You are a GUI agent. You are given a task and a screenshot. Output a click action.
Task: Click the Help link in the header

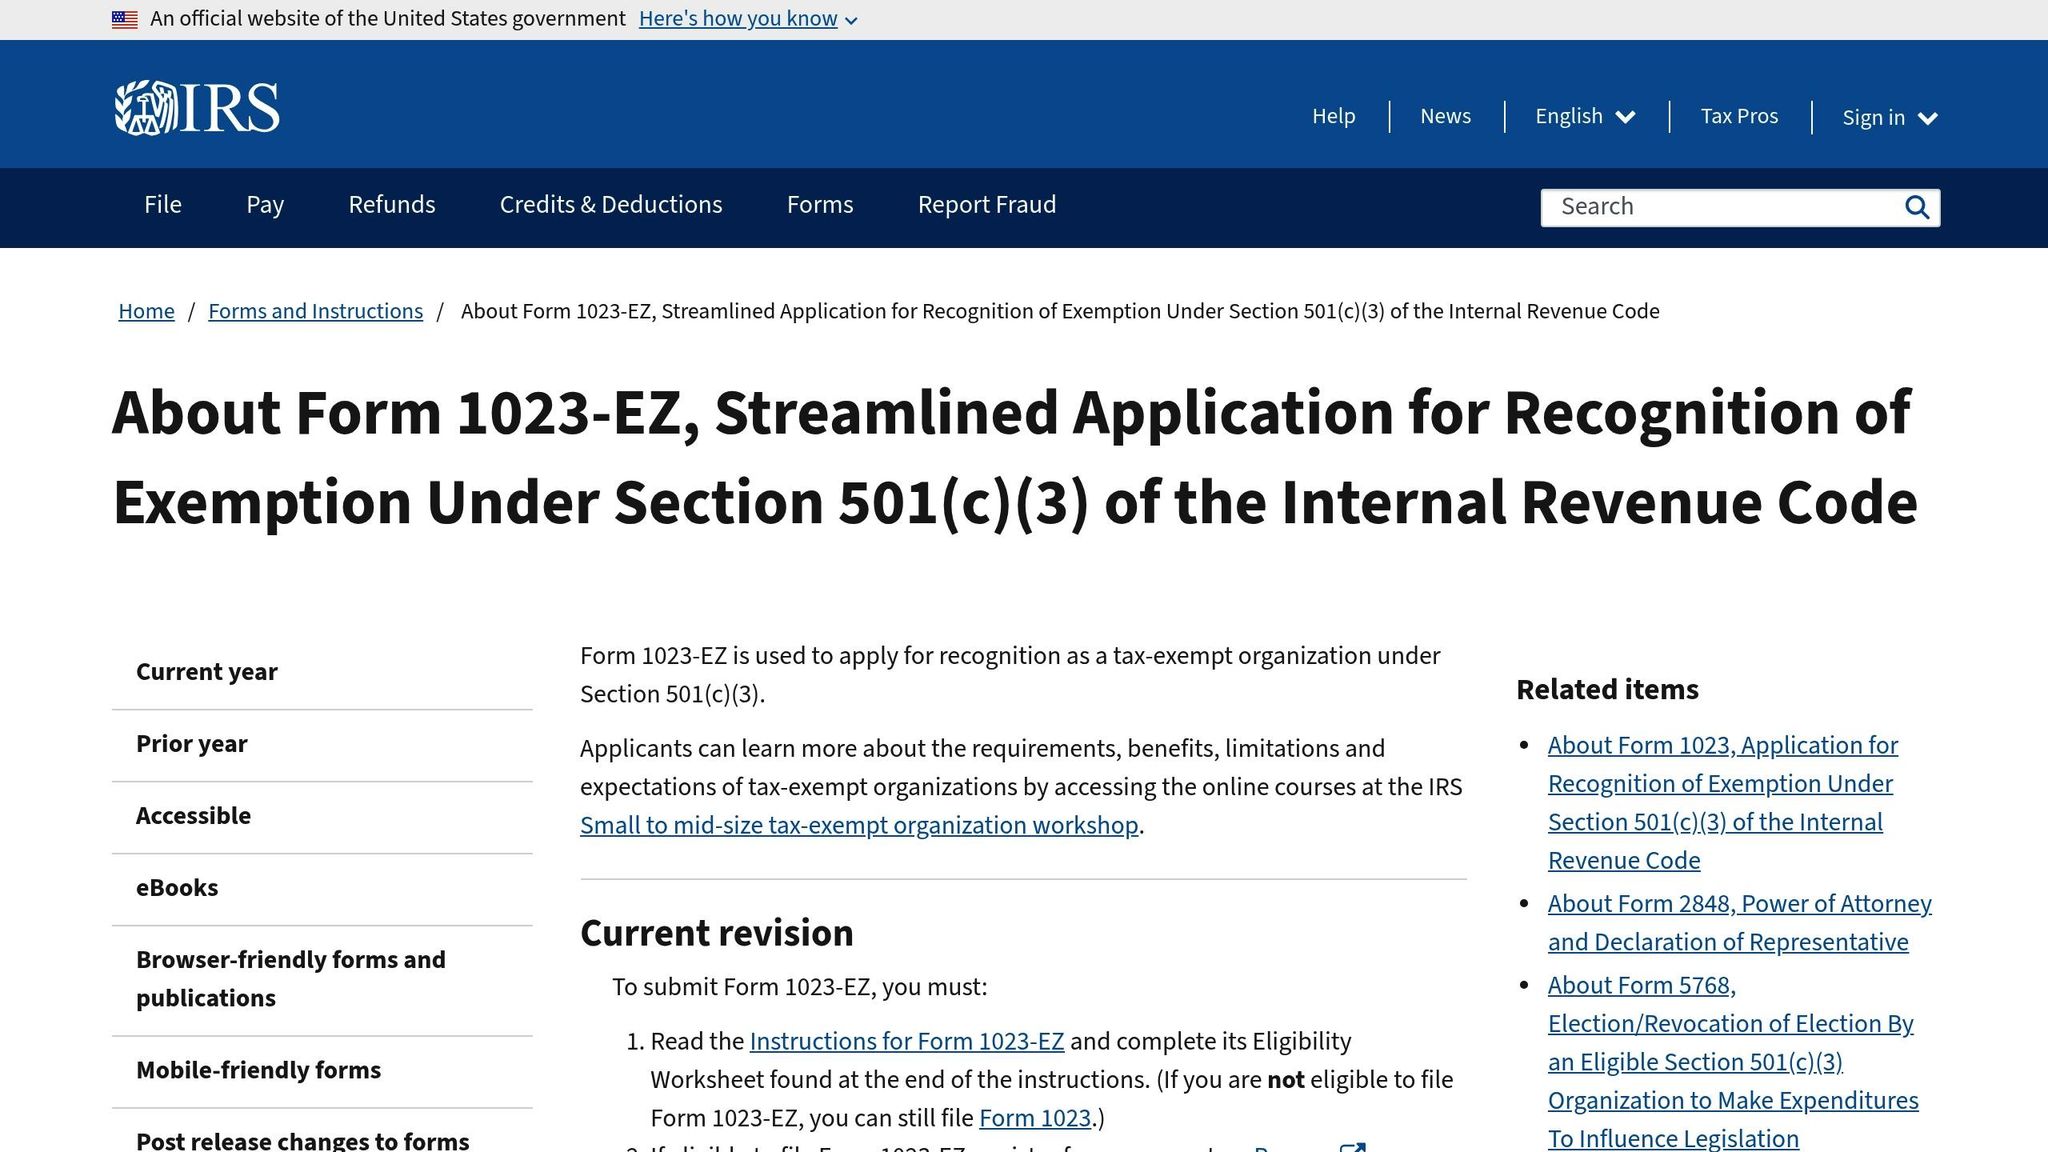[x=1334, y=116]
